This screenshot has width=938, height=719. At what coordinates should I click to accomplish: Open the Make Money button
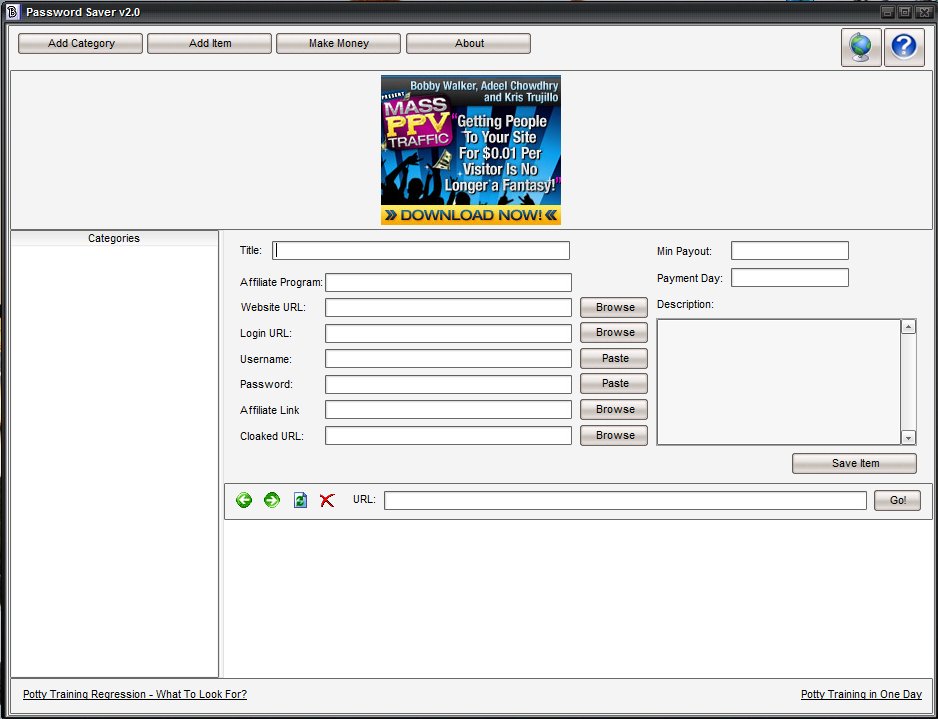click(x=339, y=43)
